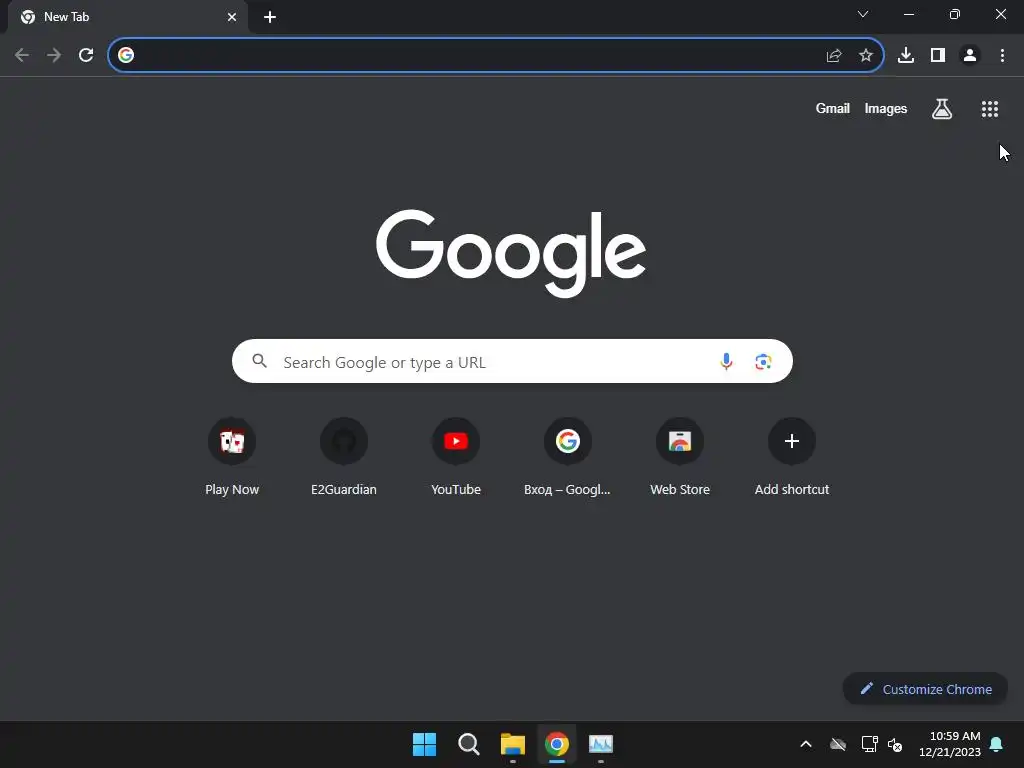This screenshot has height=768, width=1024.
Task: Open the tab search chevron
Action: click(863, 14)
